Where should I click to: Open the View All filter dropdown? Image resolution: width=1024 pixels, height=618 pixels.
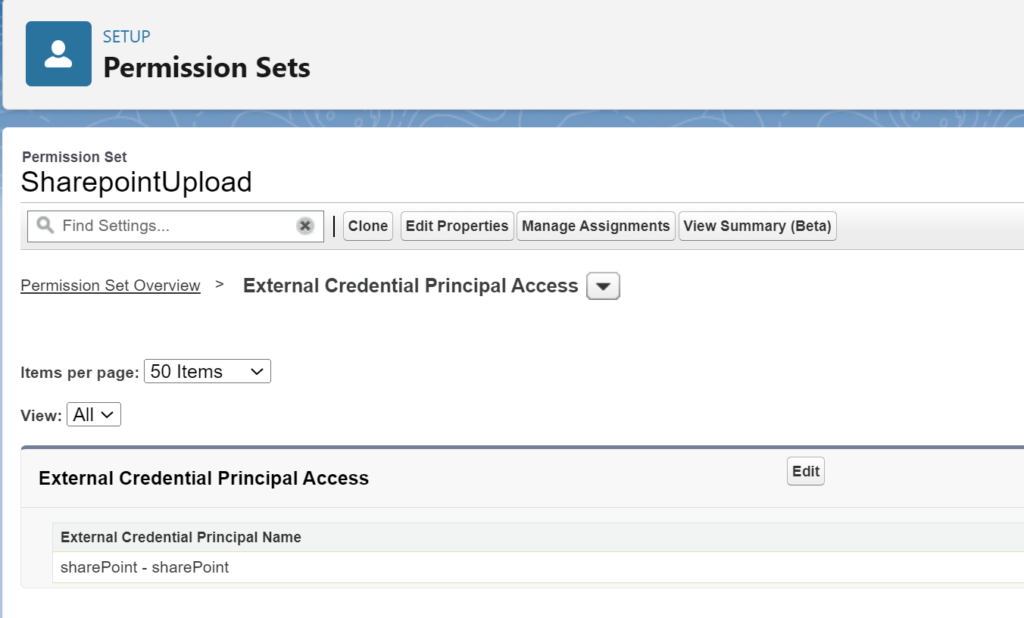(x=93, y=414)
